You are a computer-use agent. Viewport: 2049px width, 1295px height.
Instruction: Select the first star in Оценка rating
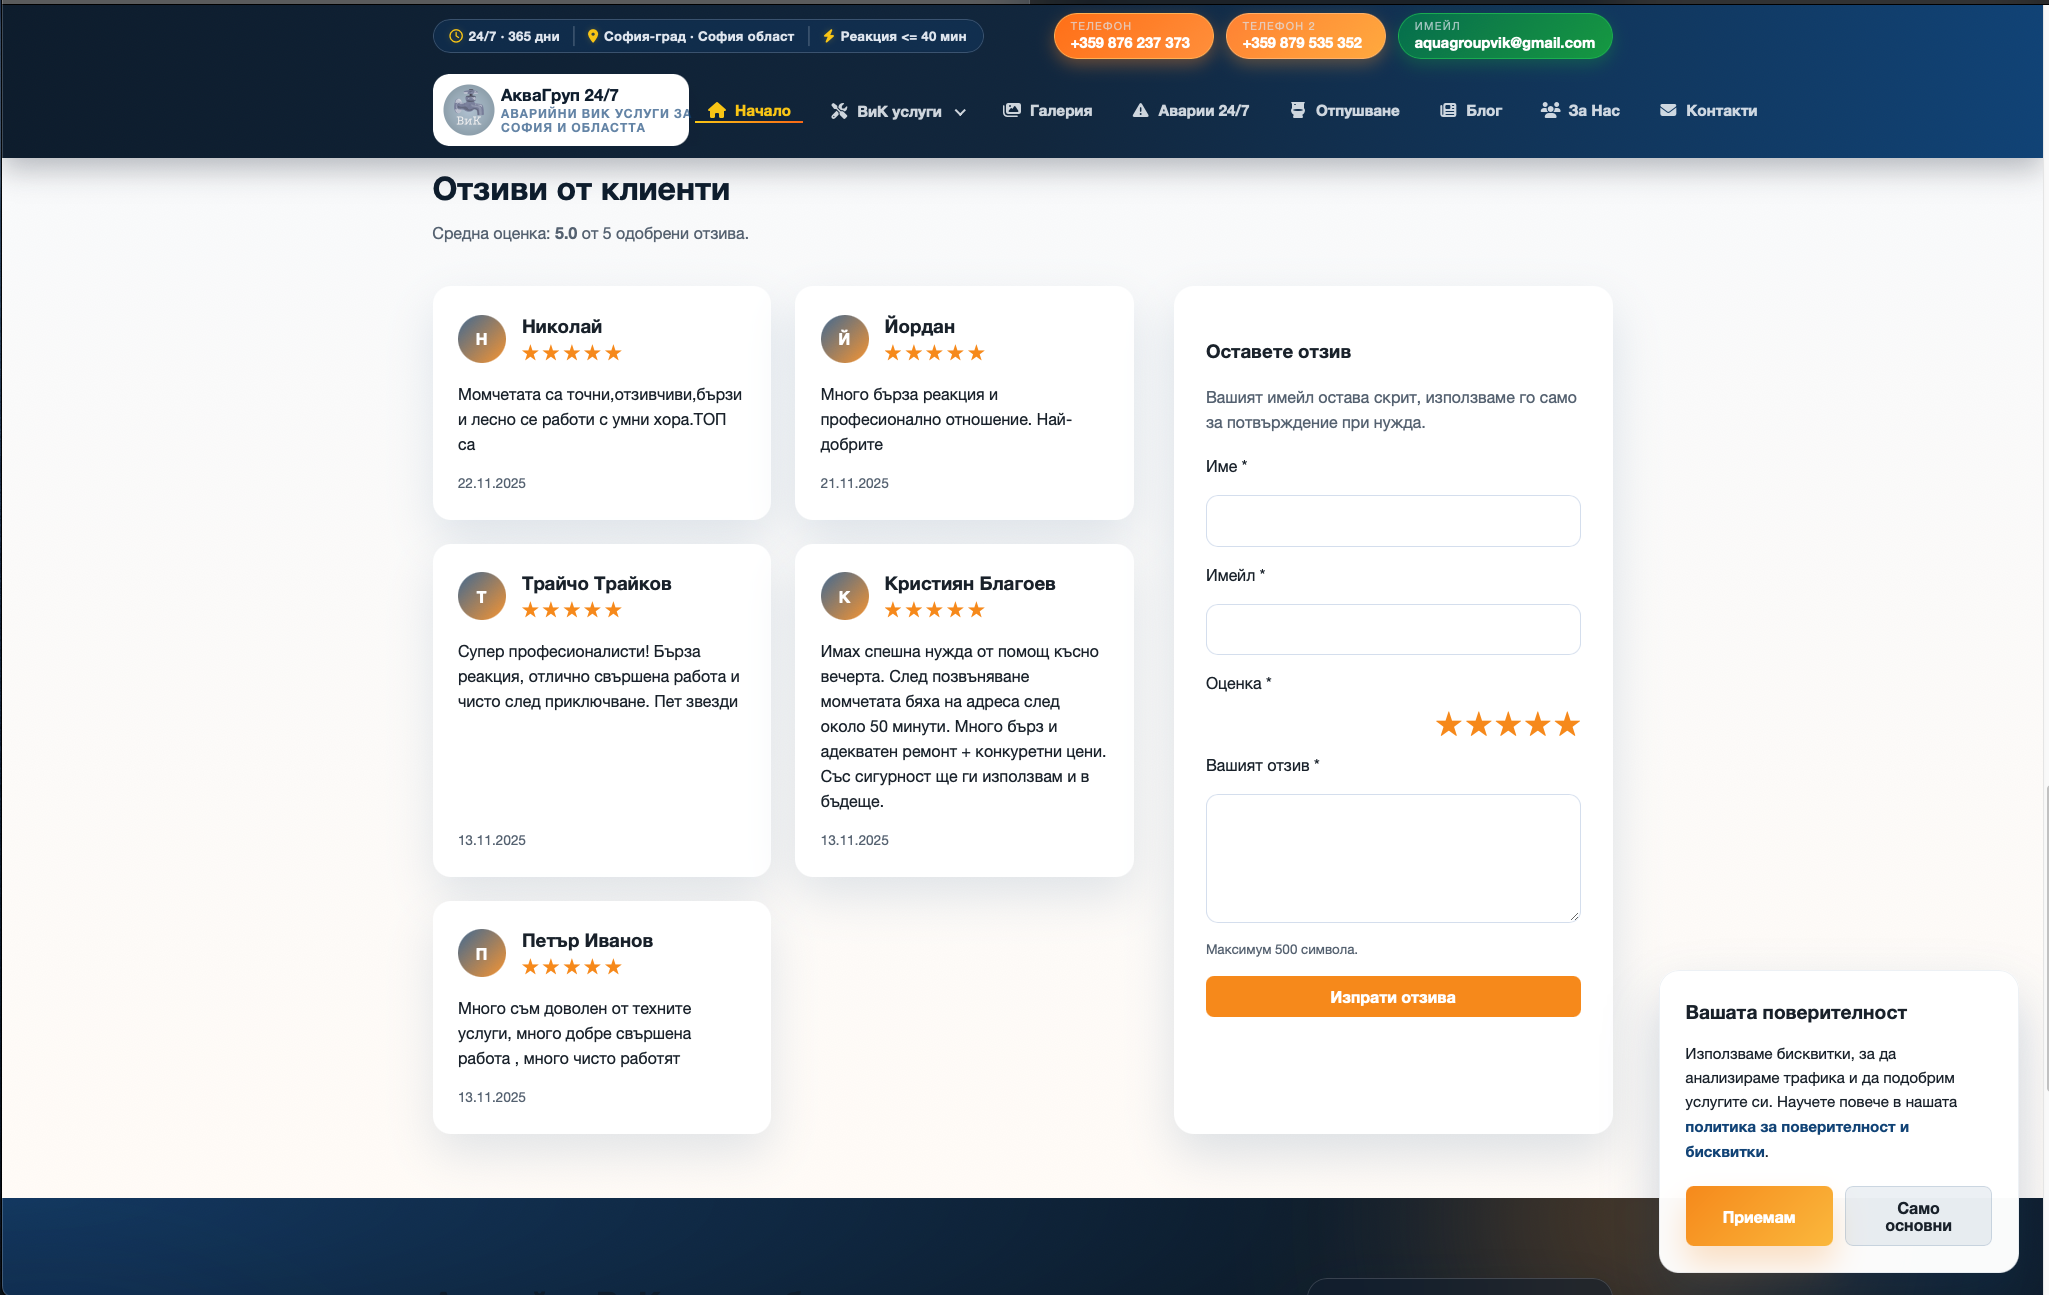point(1448,724)
